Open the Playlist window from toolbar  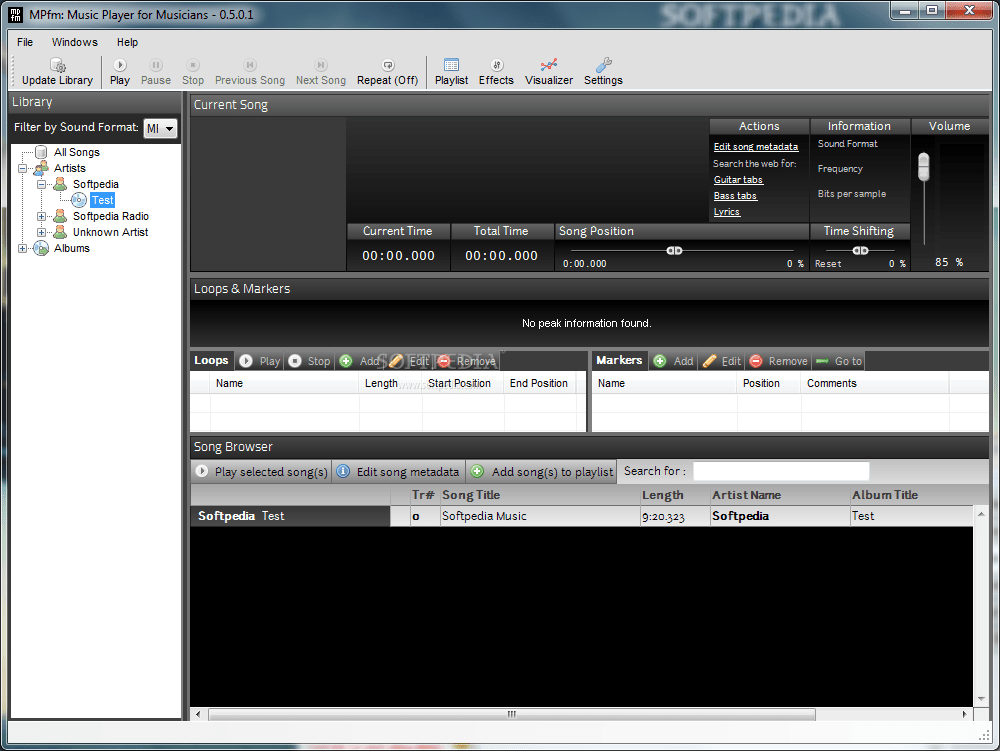point(452,72)
